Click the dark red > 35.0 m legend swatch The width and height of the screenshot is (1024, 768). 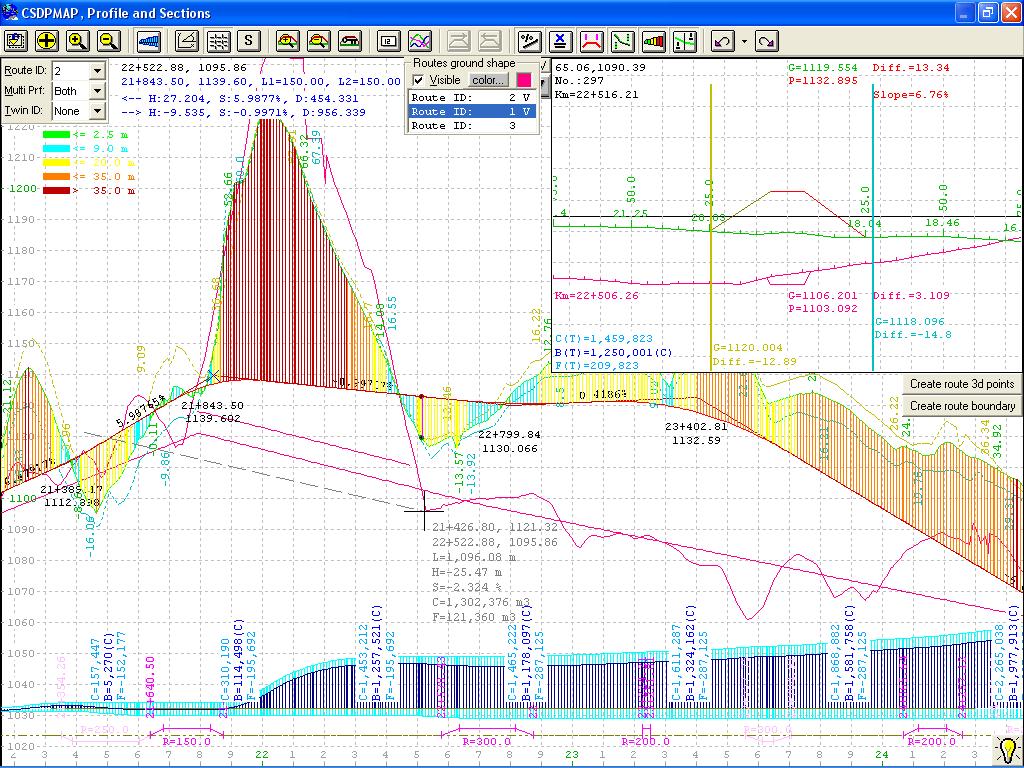(56, 191)
